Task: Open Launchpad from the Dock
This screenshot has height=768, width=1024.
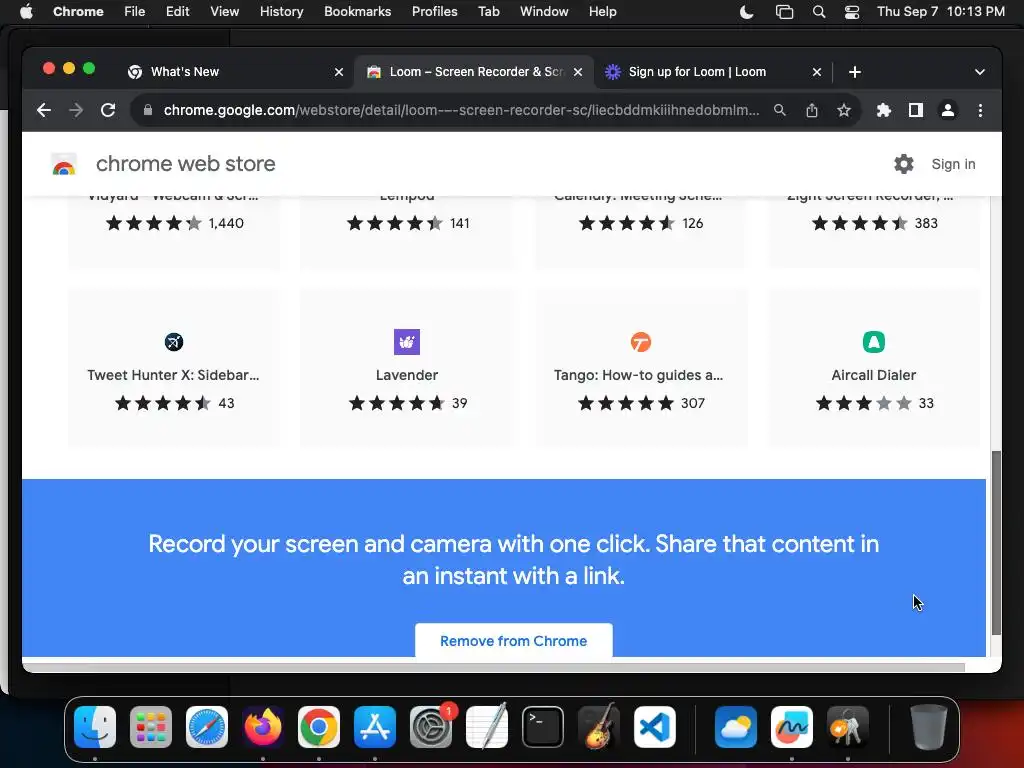Action: click(151, 727)
